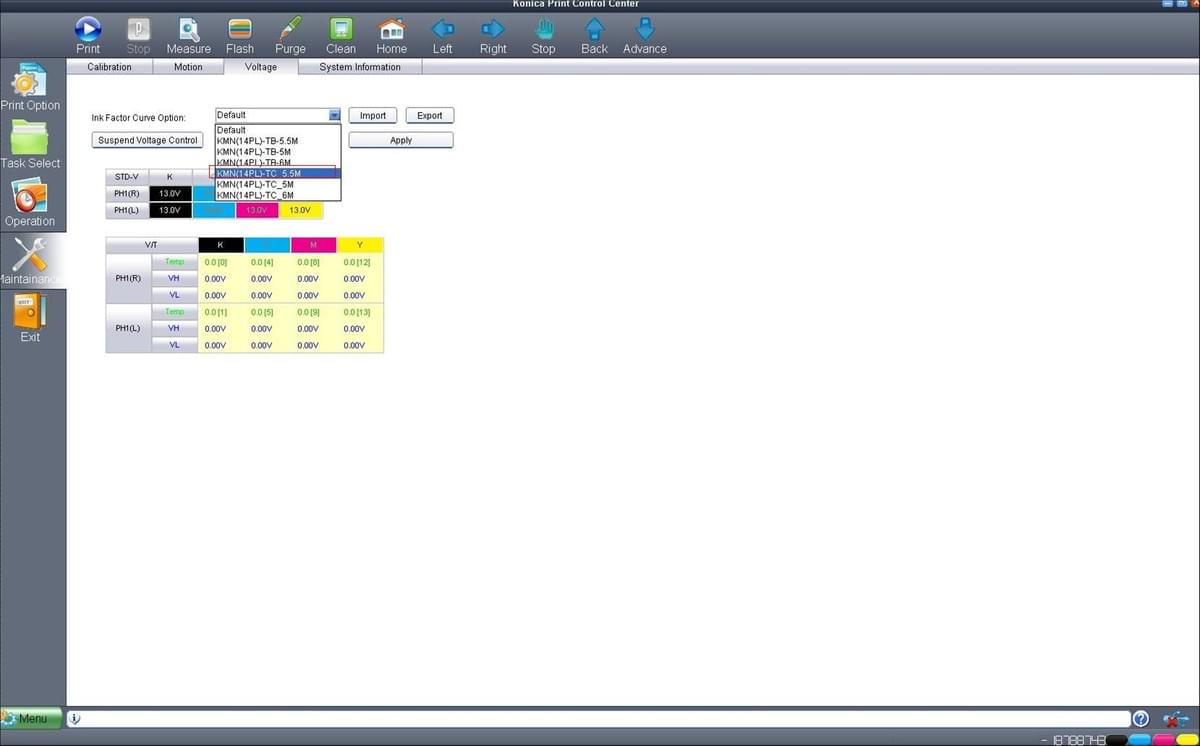Choose KMN(14PL)-TB-5M curve option
This screenshot has width=1200, height=746.
tap(278, 152)
